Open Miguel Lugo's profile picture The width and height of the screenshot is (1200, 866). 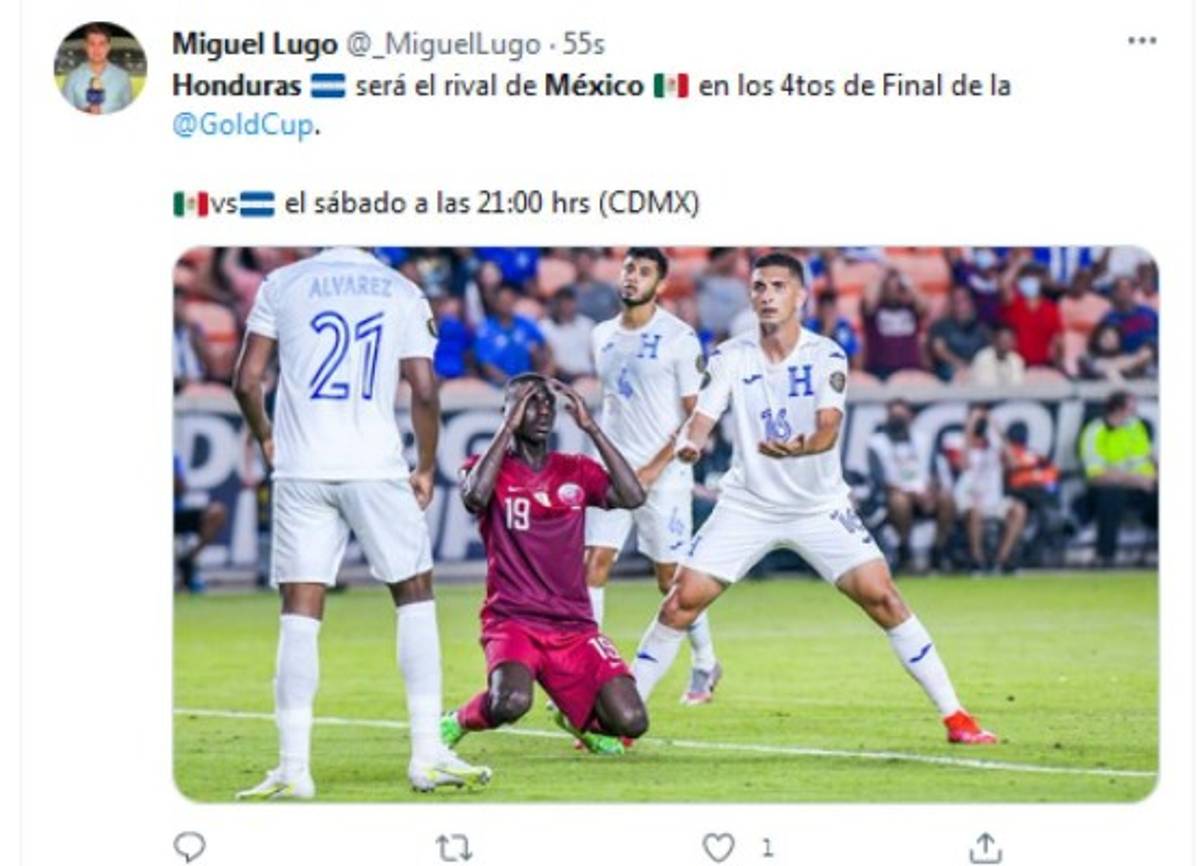click(100, 68)
